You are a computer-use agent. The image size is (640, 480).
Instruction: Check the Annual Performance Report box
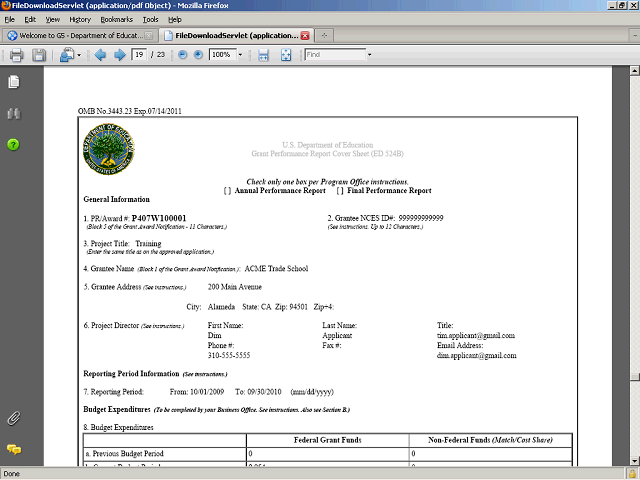coord(228,190)
